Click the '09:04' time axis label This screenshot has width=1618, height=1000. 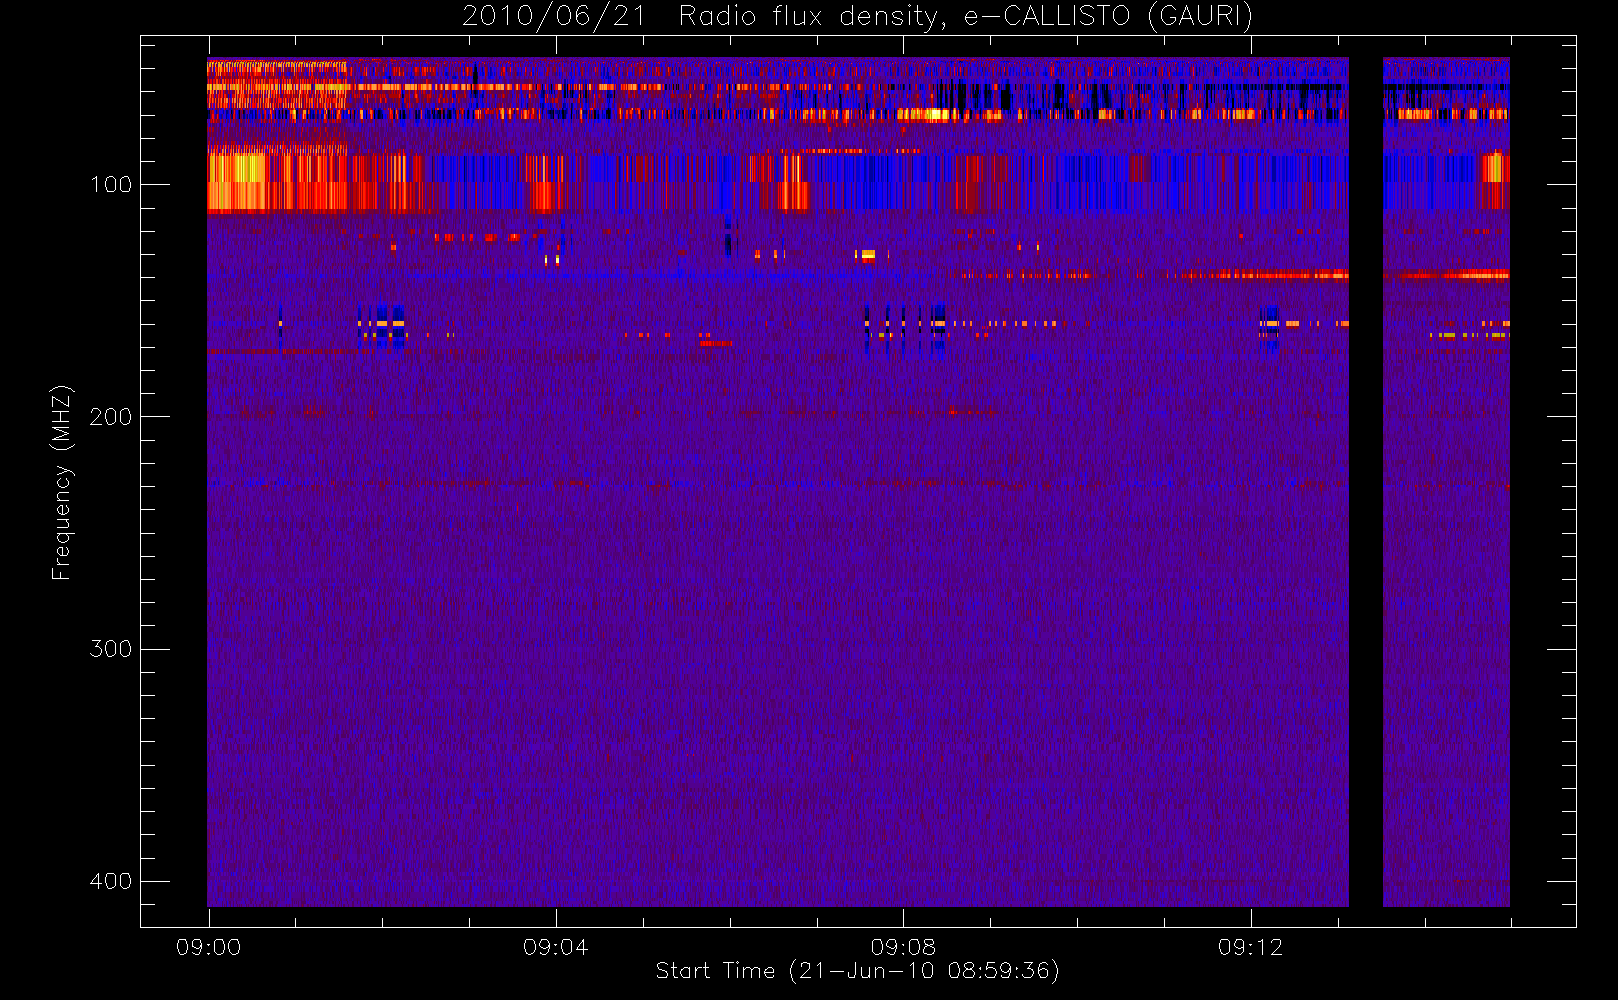click(x=555, y=947)
